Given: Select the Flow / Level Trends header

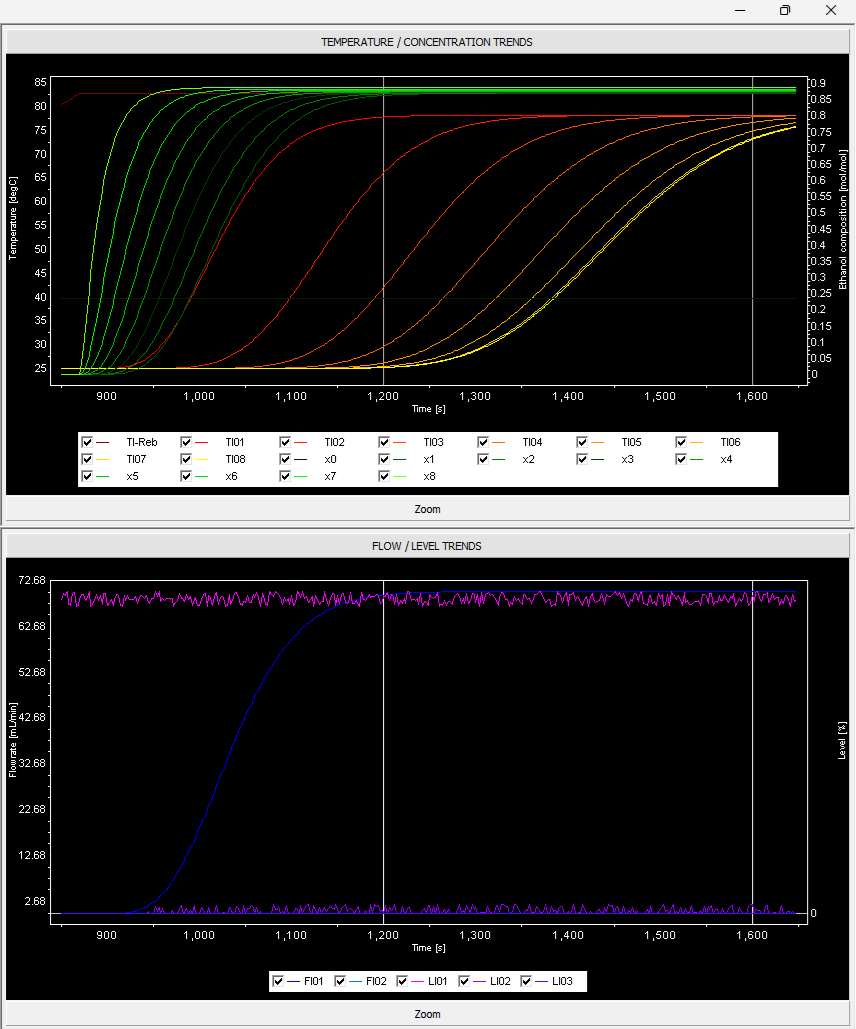Looking at the screenshot, I should [x=427, y=546].
